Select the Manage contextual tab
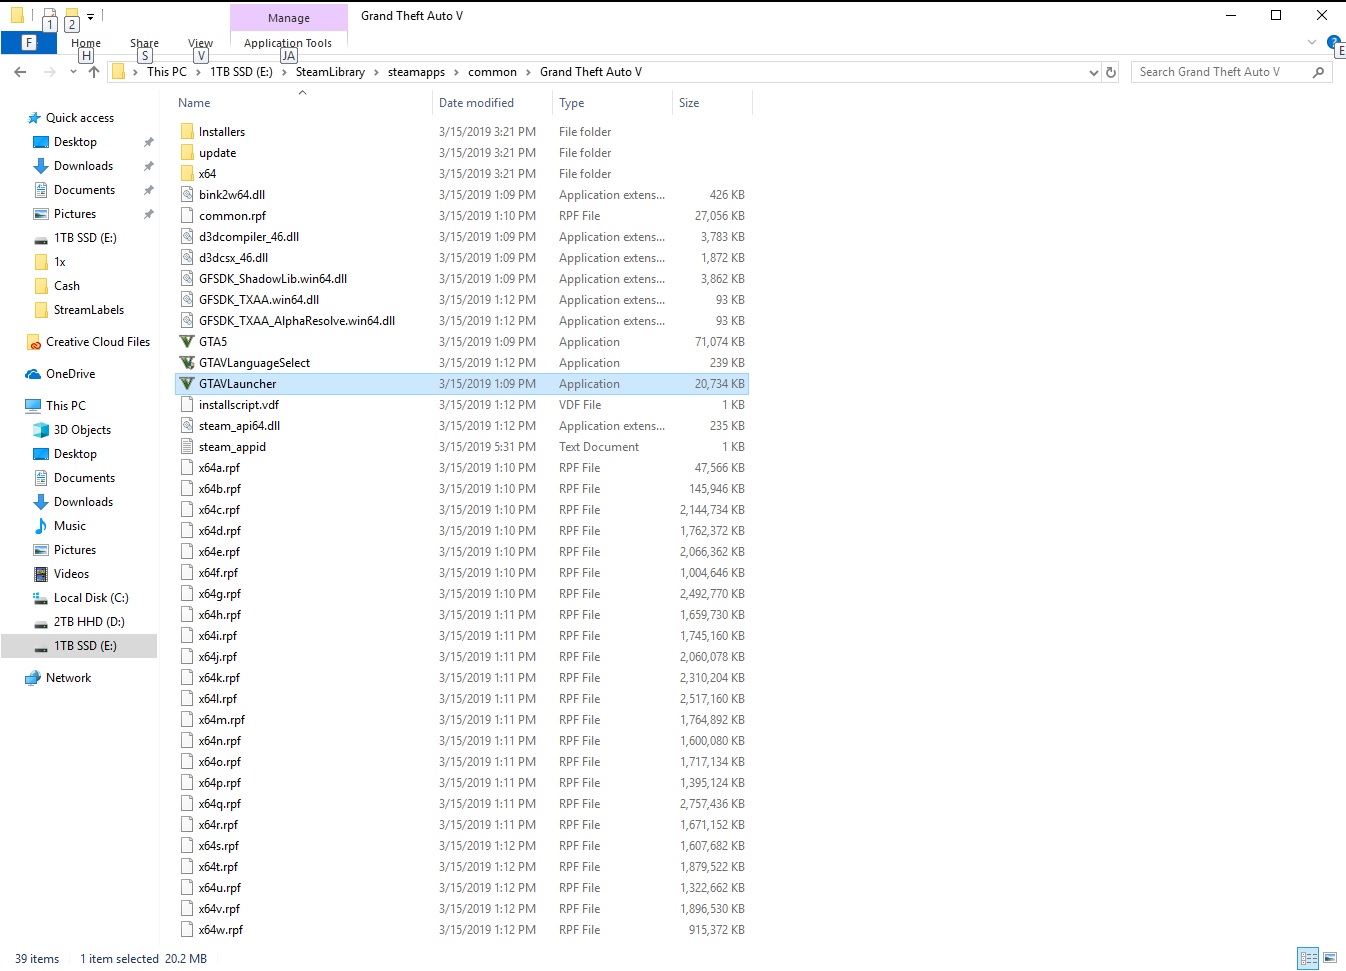Screen dimensions: 1346x971 [289, 18]
